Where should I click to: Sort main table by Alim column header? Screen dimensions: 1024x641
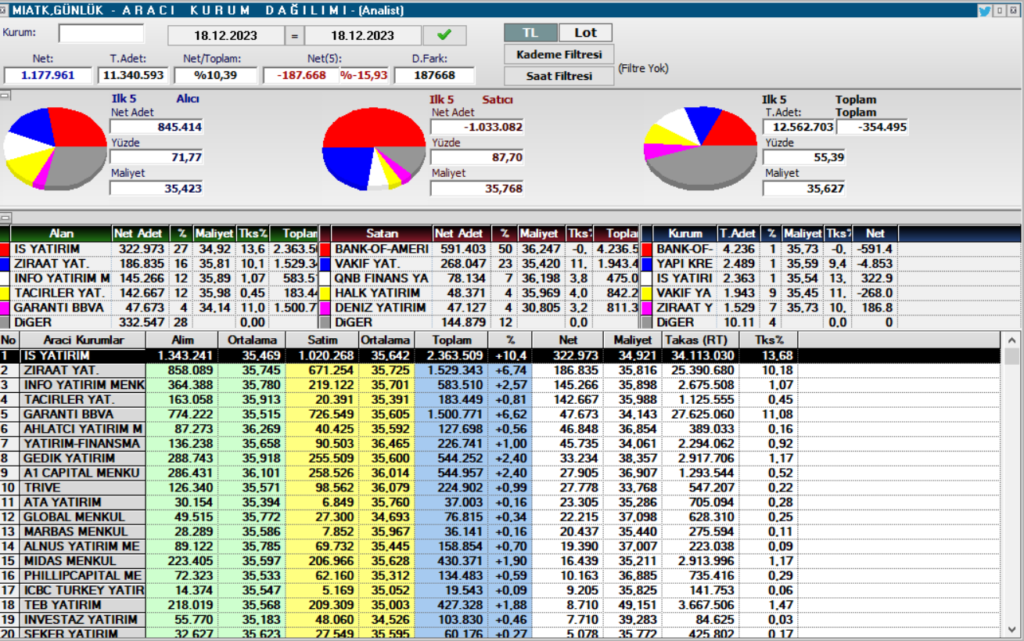tap(182, 340)
